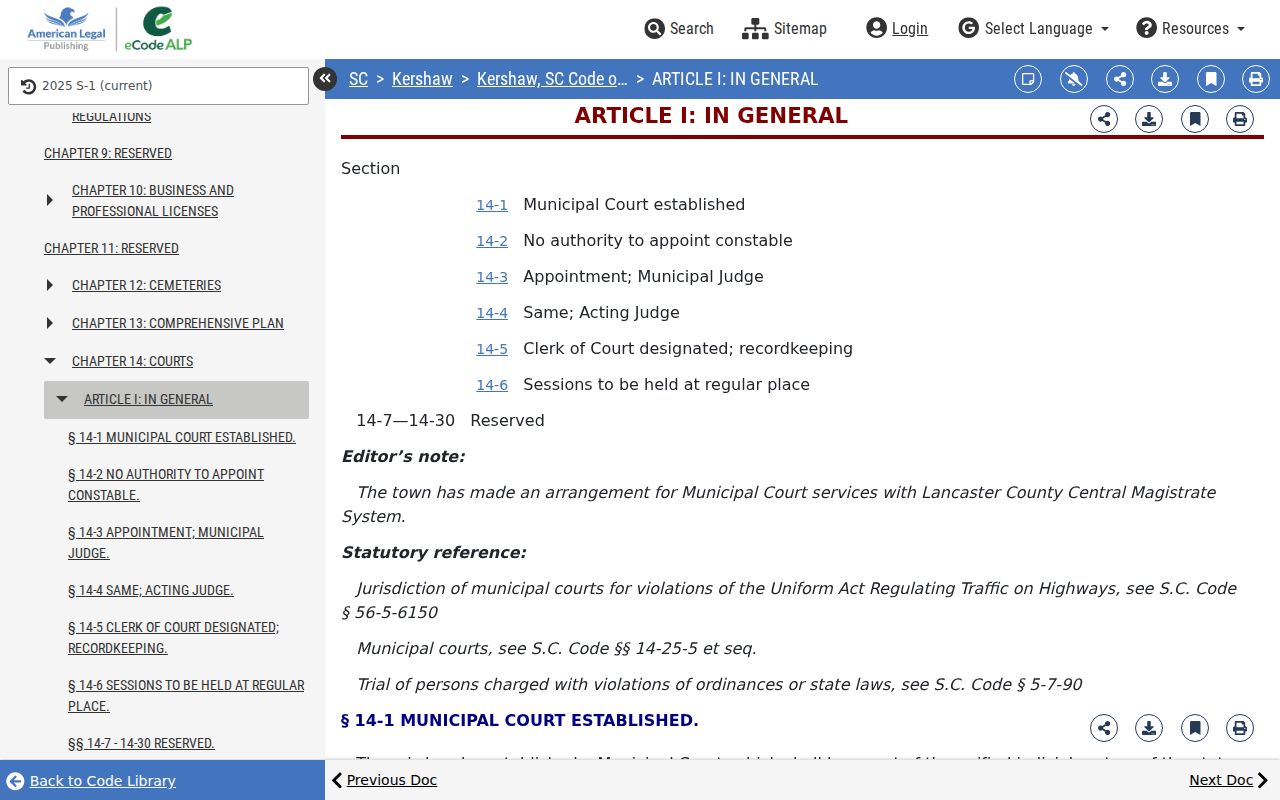Image resolution: width=1280 pixels, height=800 pixels.
Task: Open the notes icon in the blue bar
Action: (1028, 79)
